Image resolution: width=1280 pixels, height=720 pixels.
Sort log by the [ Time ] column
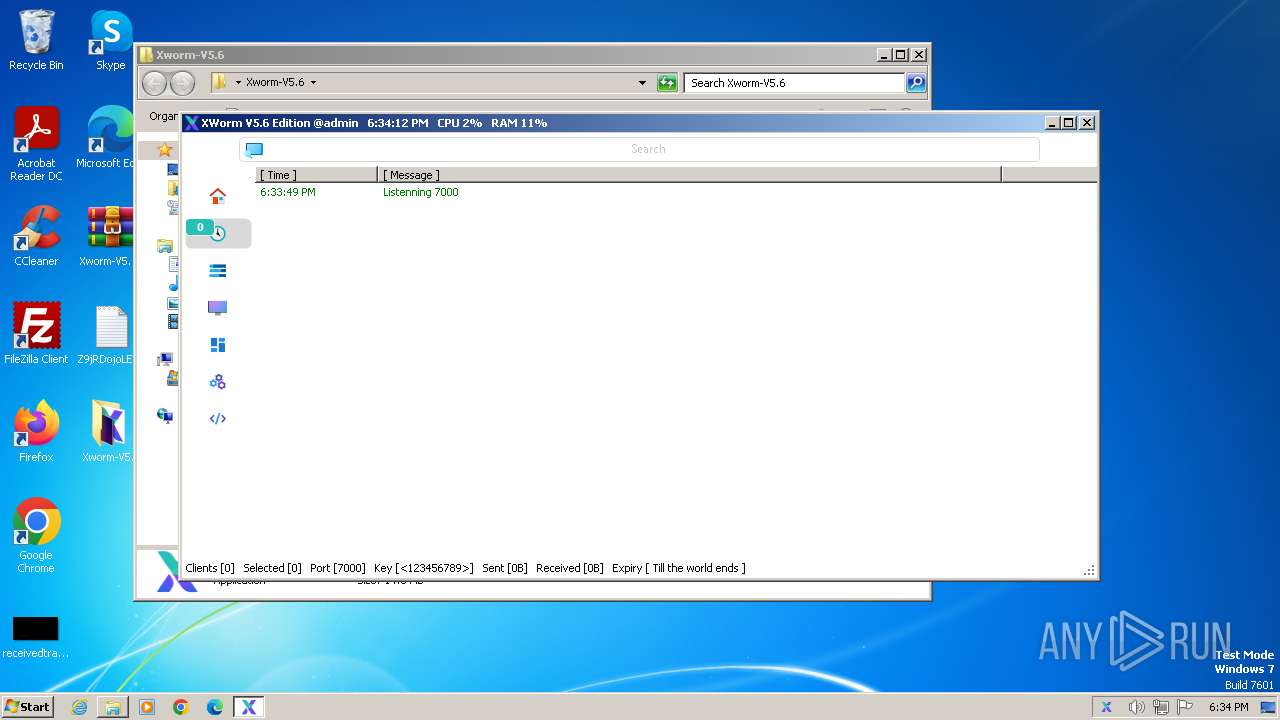316,175
